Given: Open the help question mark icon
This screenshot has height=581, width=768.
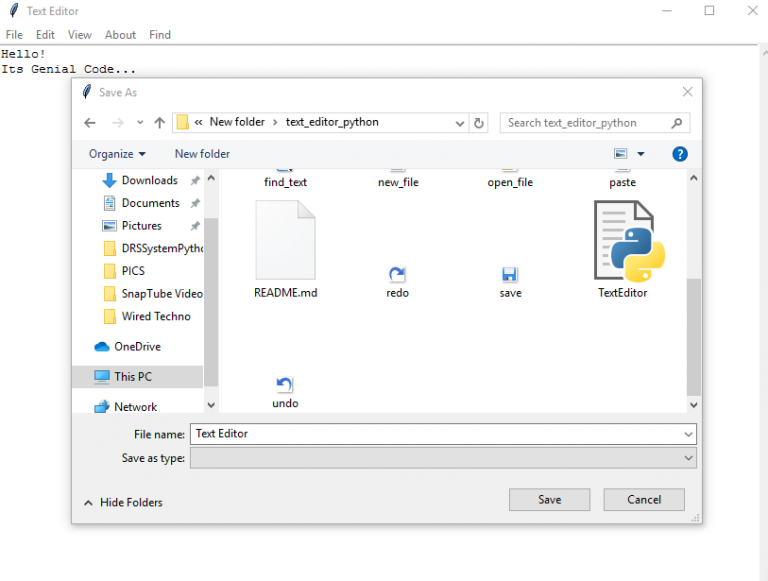Looking at the screenshot, I should click(680, 154).
